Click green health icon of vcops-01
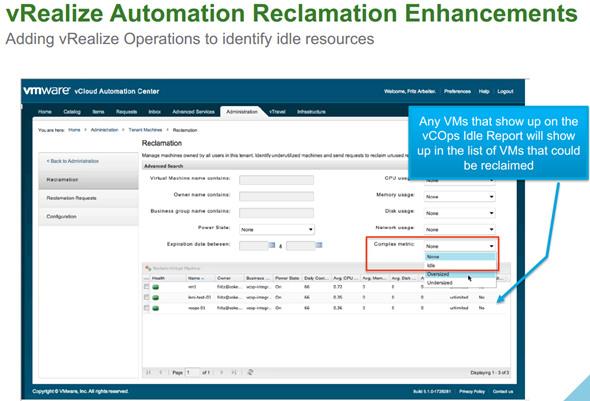Viewport: 590px width, 401px height. 155,308
